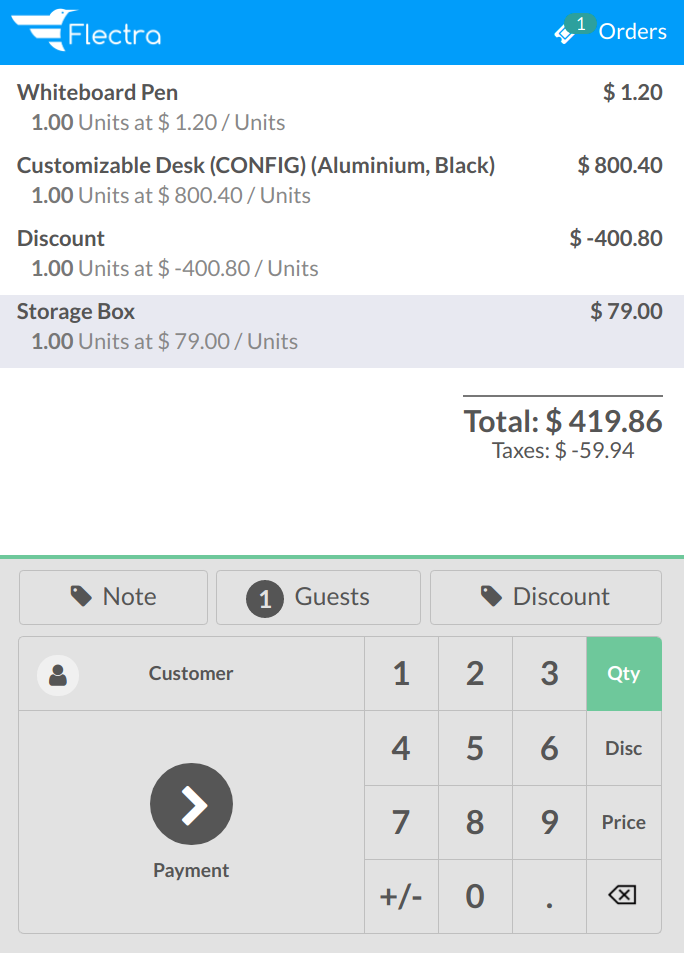The height and width of the screenshot is (953, 684).
Task: Click the Payment arrow icon
Action: coord(190,803)
